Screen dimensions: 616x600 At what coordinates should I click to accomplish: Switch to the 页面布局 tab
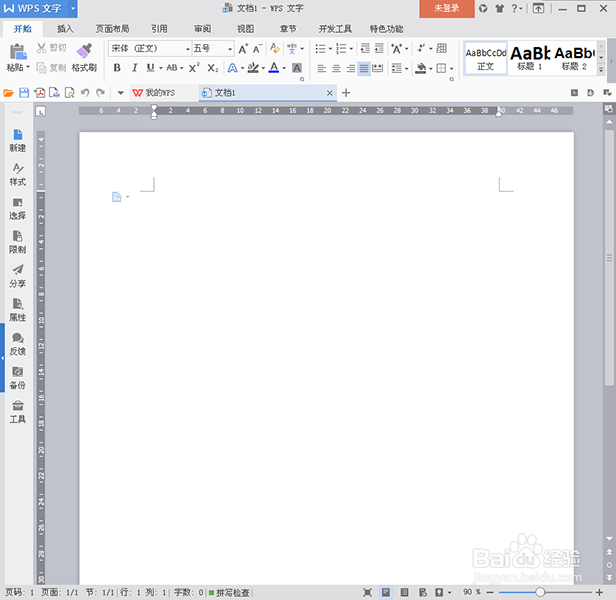[112, 29]
